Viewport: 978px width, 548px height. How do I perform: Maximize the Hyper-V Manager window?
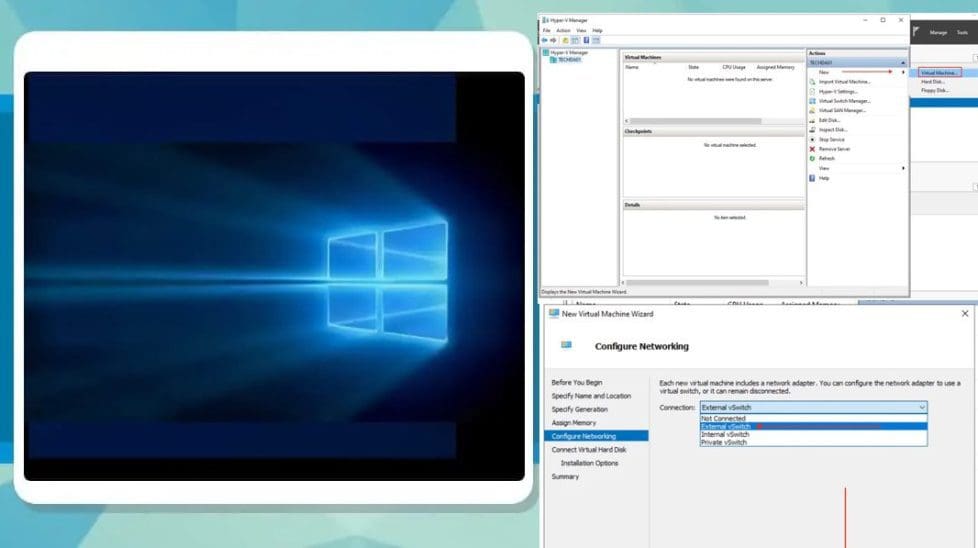point(883,20)
